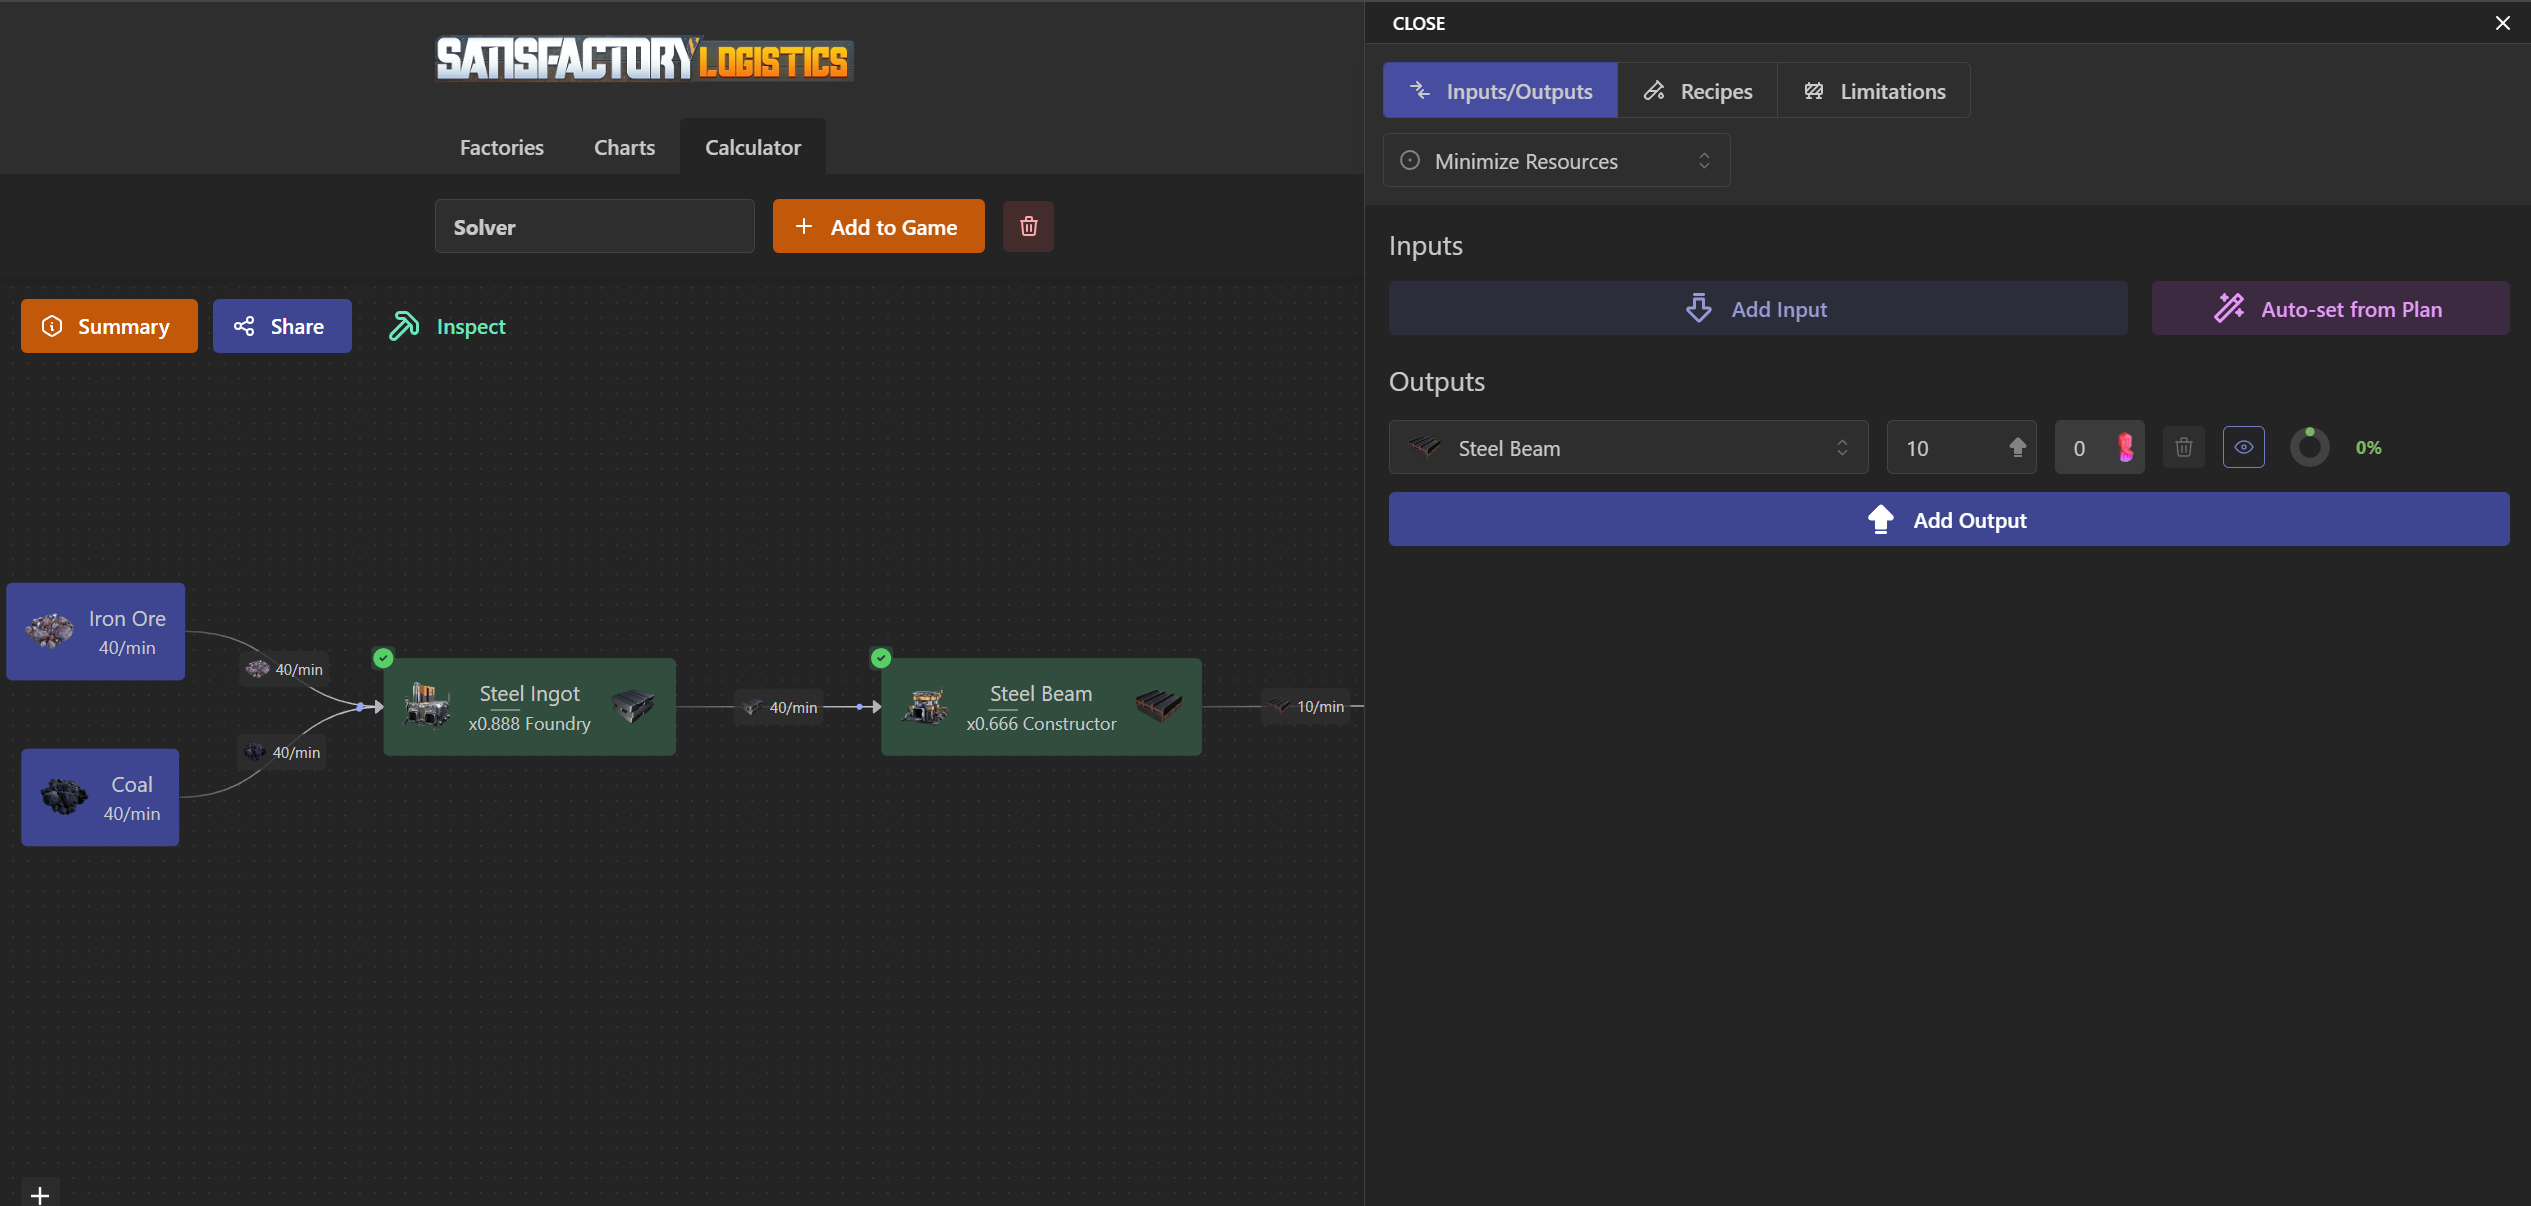This screenshot has height=1206, width=2531.
Task: Delete the Steel Beam output row
Action: coord(2183,447)
